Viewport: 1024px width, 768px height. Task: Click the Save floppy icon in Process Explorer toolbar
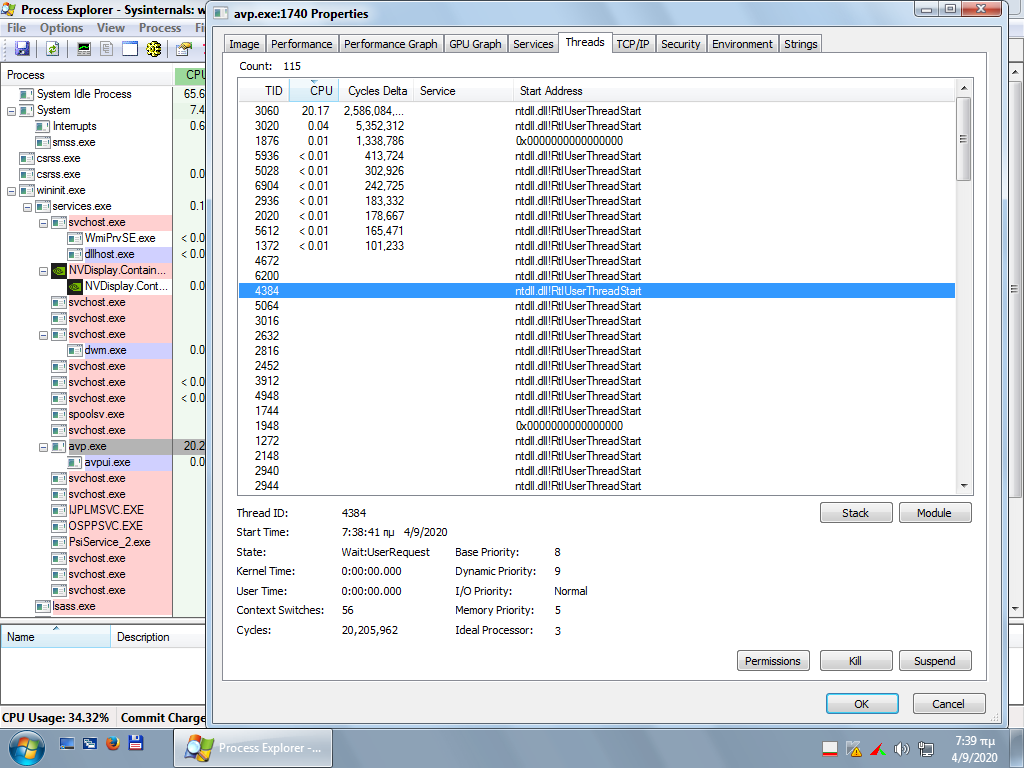point(22,48)
